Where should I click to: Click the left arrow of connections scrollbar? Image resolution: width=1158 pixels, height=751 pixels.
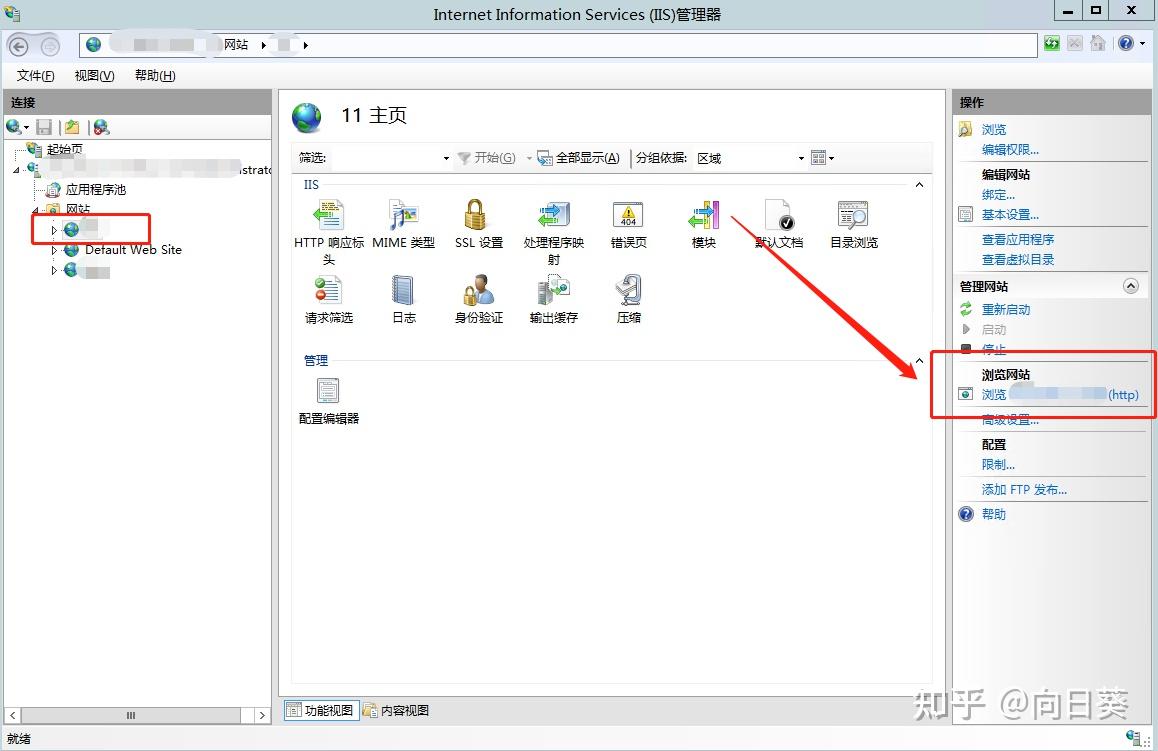click(13, 716)
